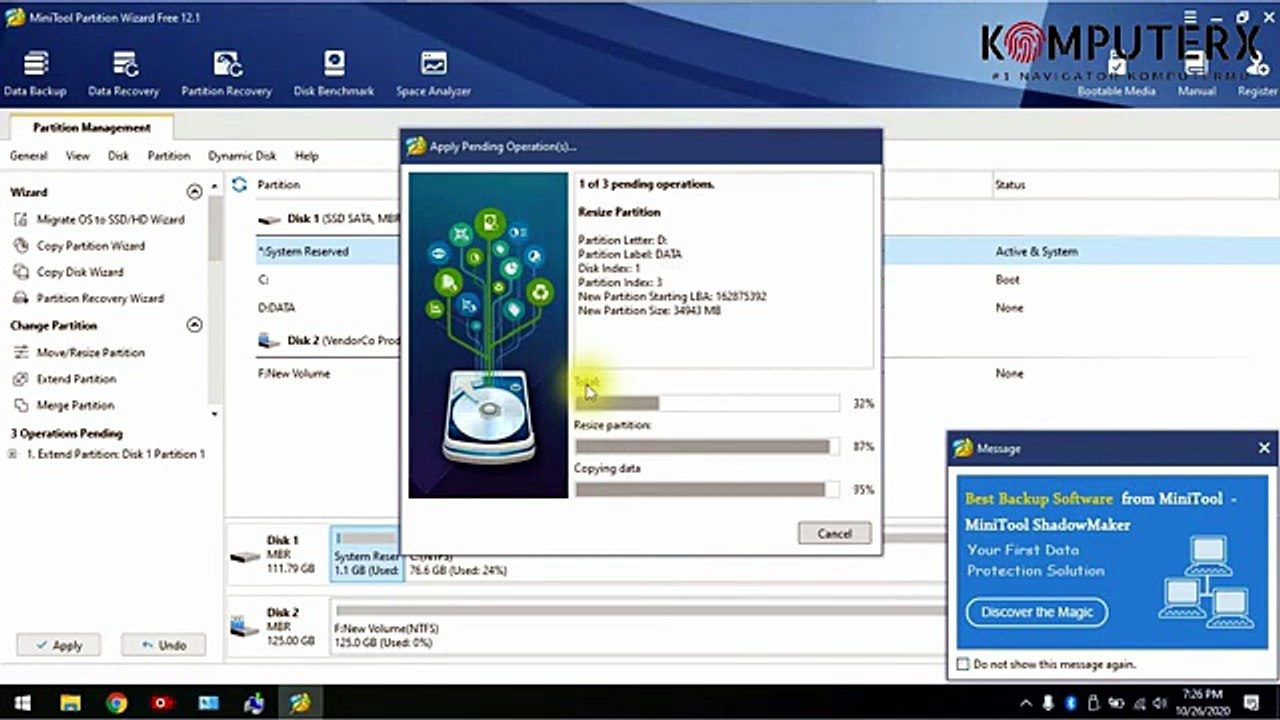Open the Windows Start menu
This screenshot has width=1280, height=720.
click(x=22, y=702)
